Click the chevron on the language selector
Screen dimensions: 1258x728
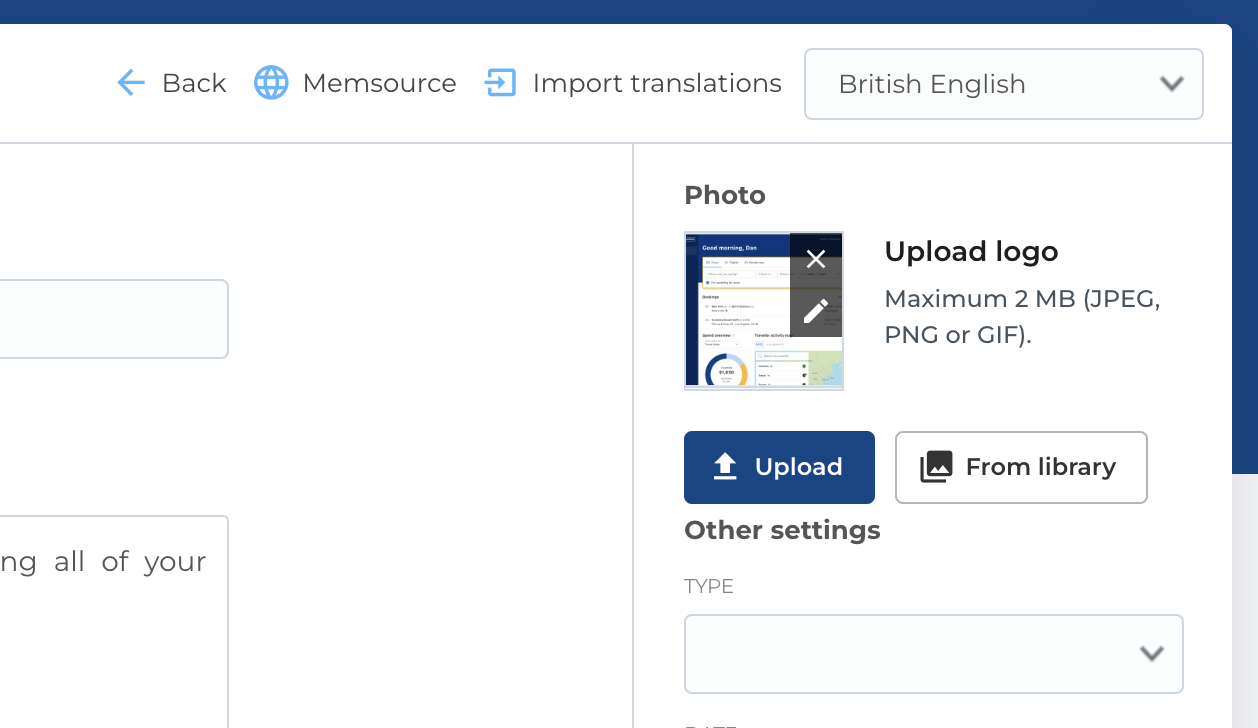click(x=1172, y=86)
